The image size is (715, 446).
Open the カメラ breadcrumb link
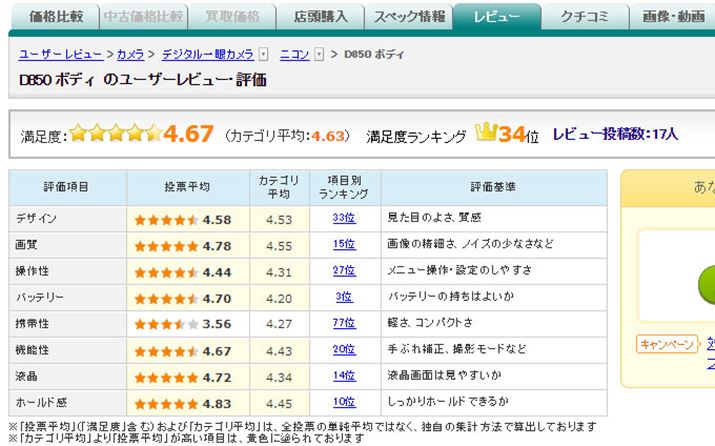[x=130, y=54]
